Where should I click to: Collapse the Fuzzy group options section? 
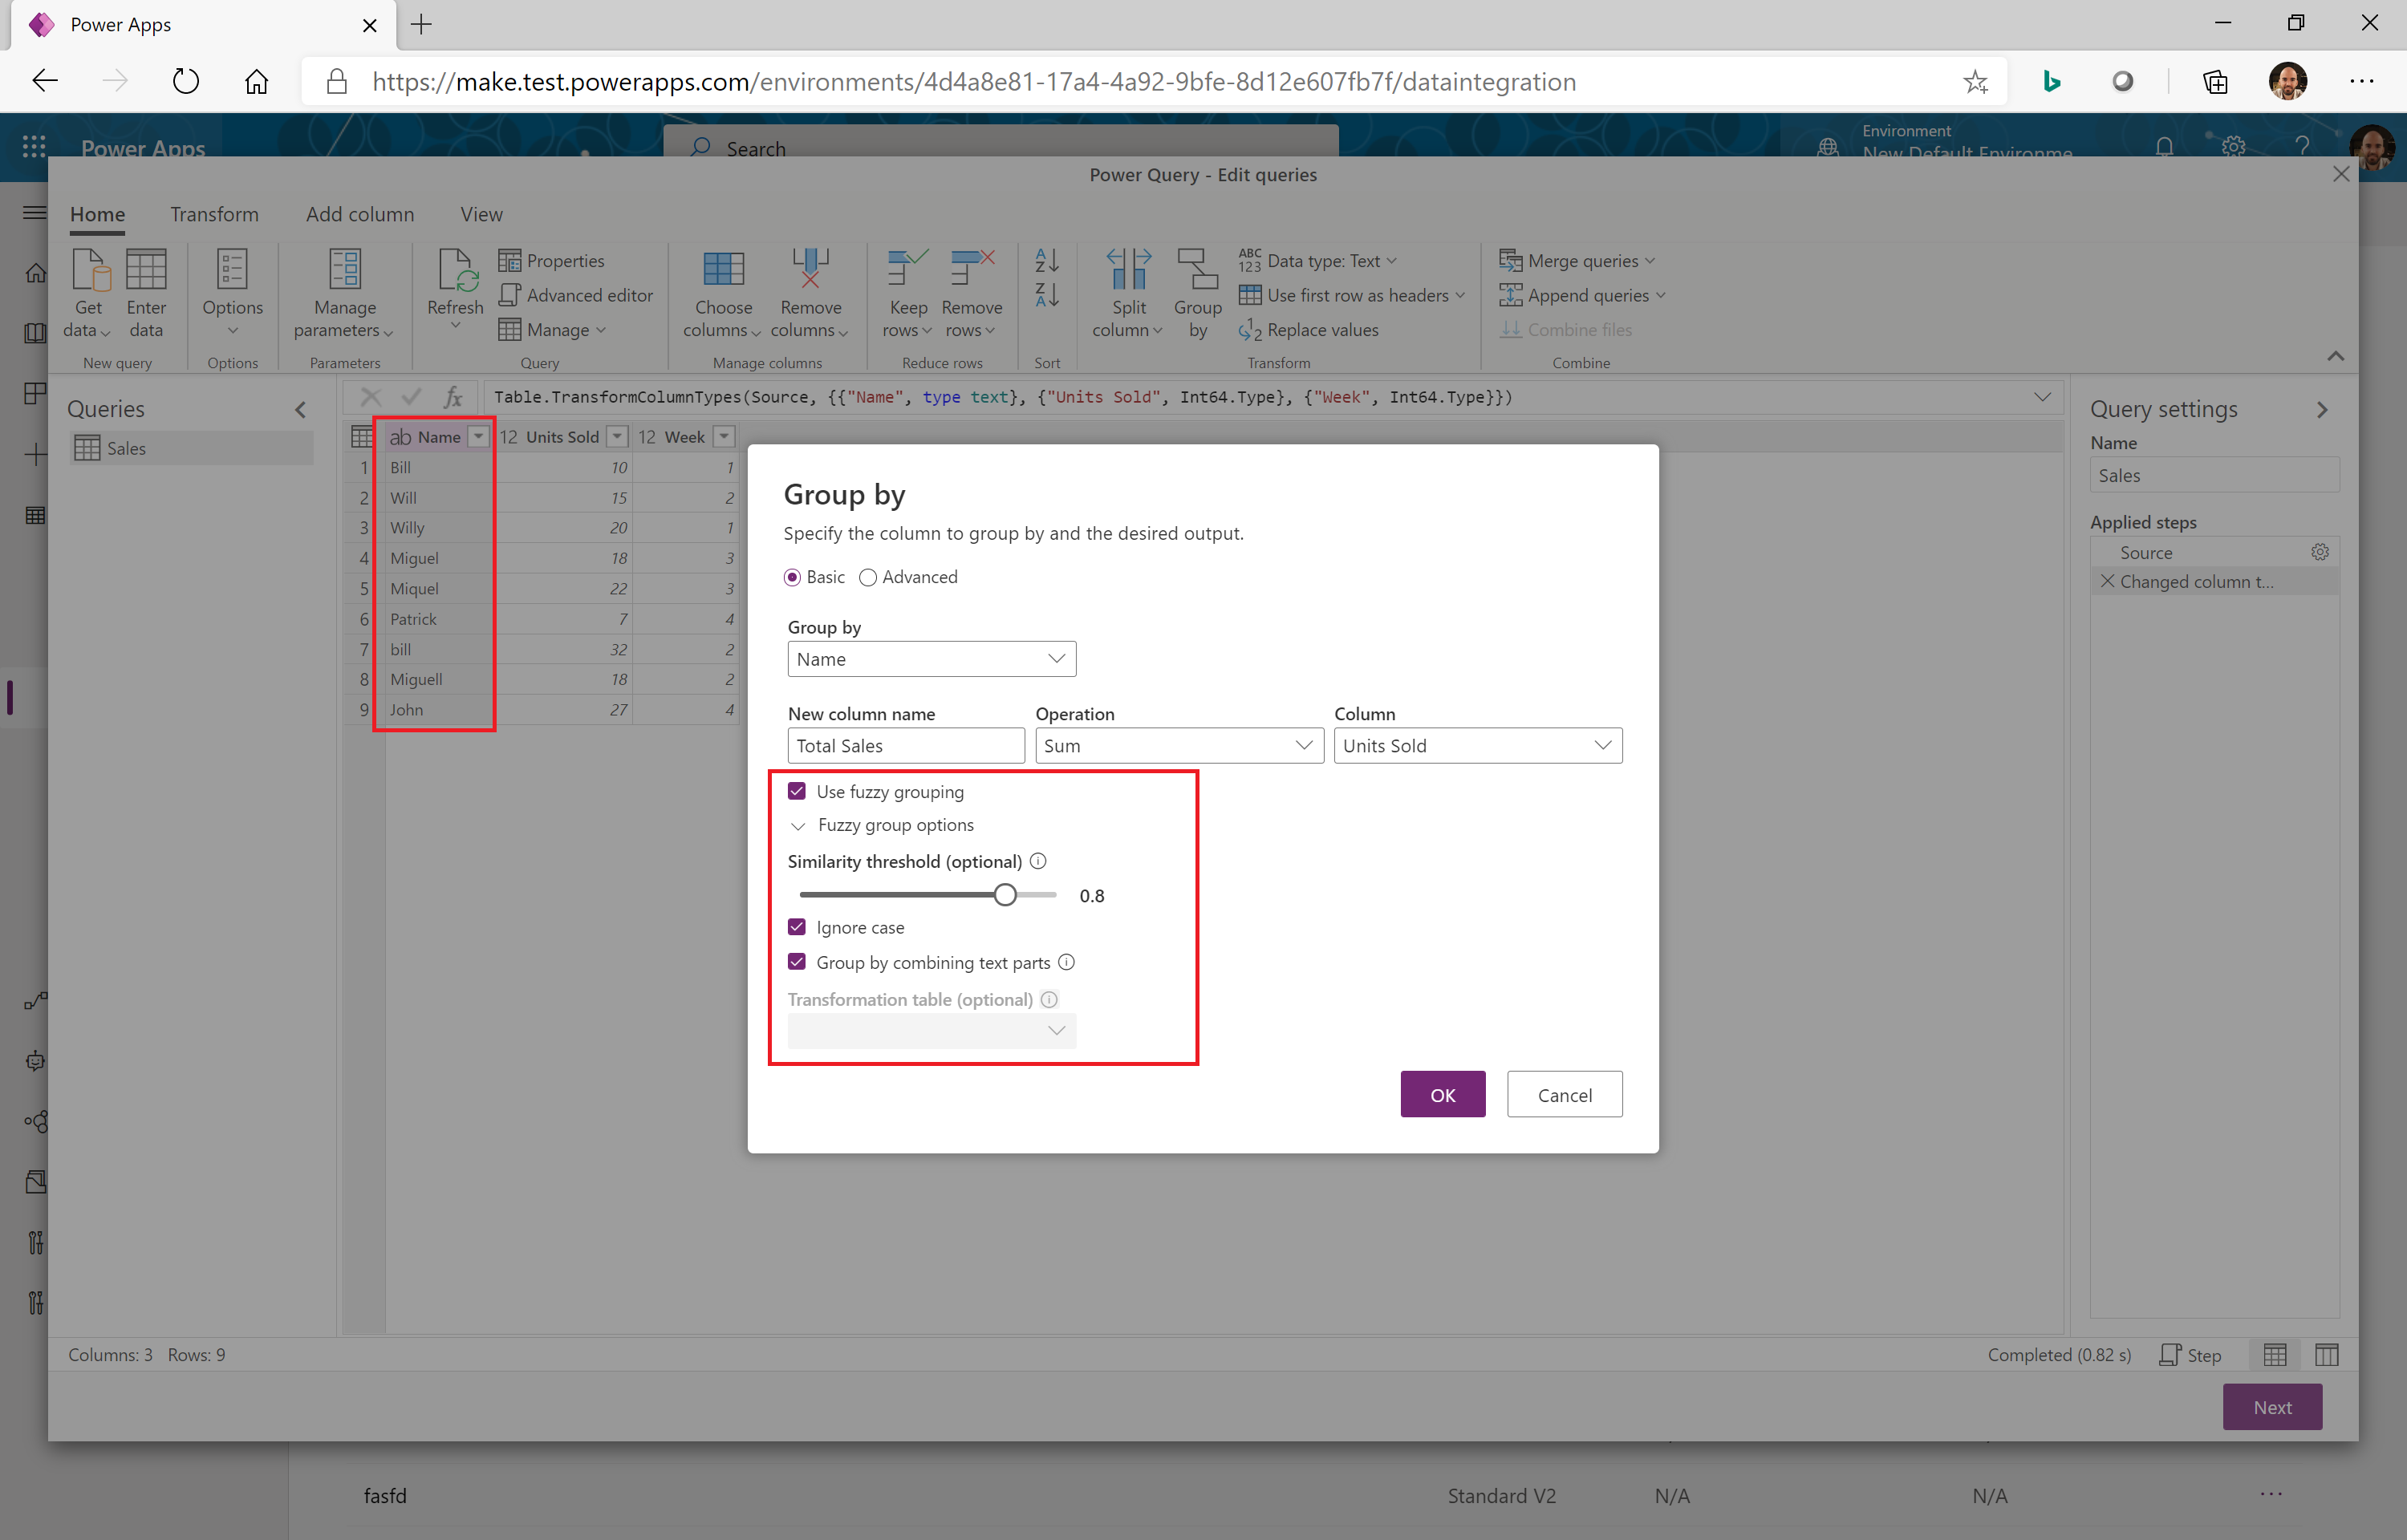coord(798,826)
